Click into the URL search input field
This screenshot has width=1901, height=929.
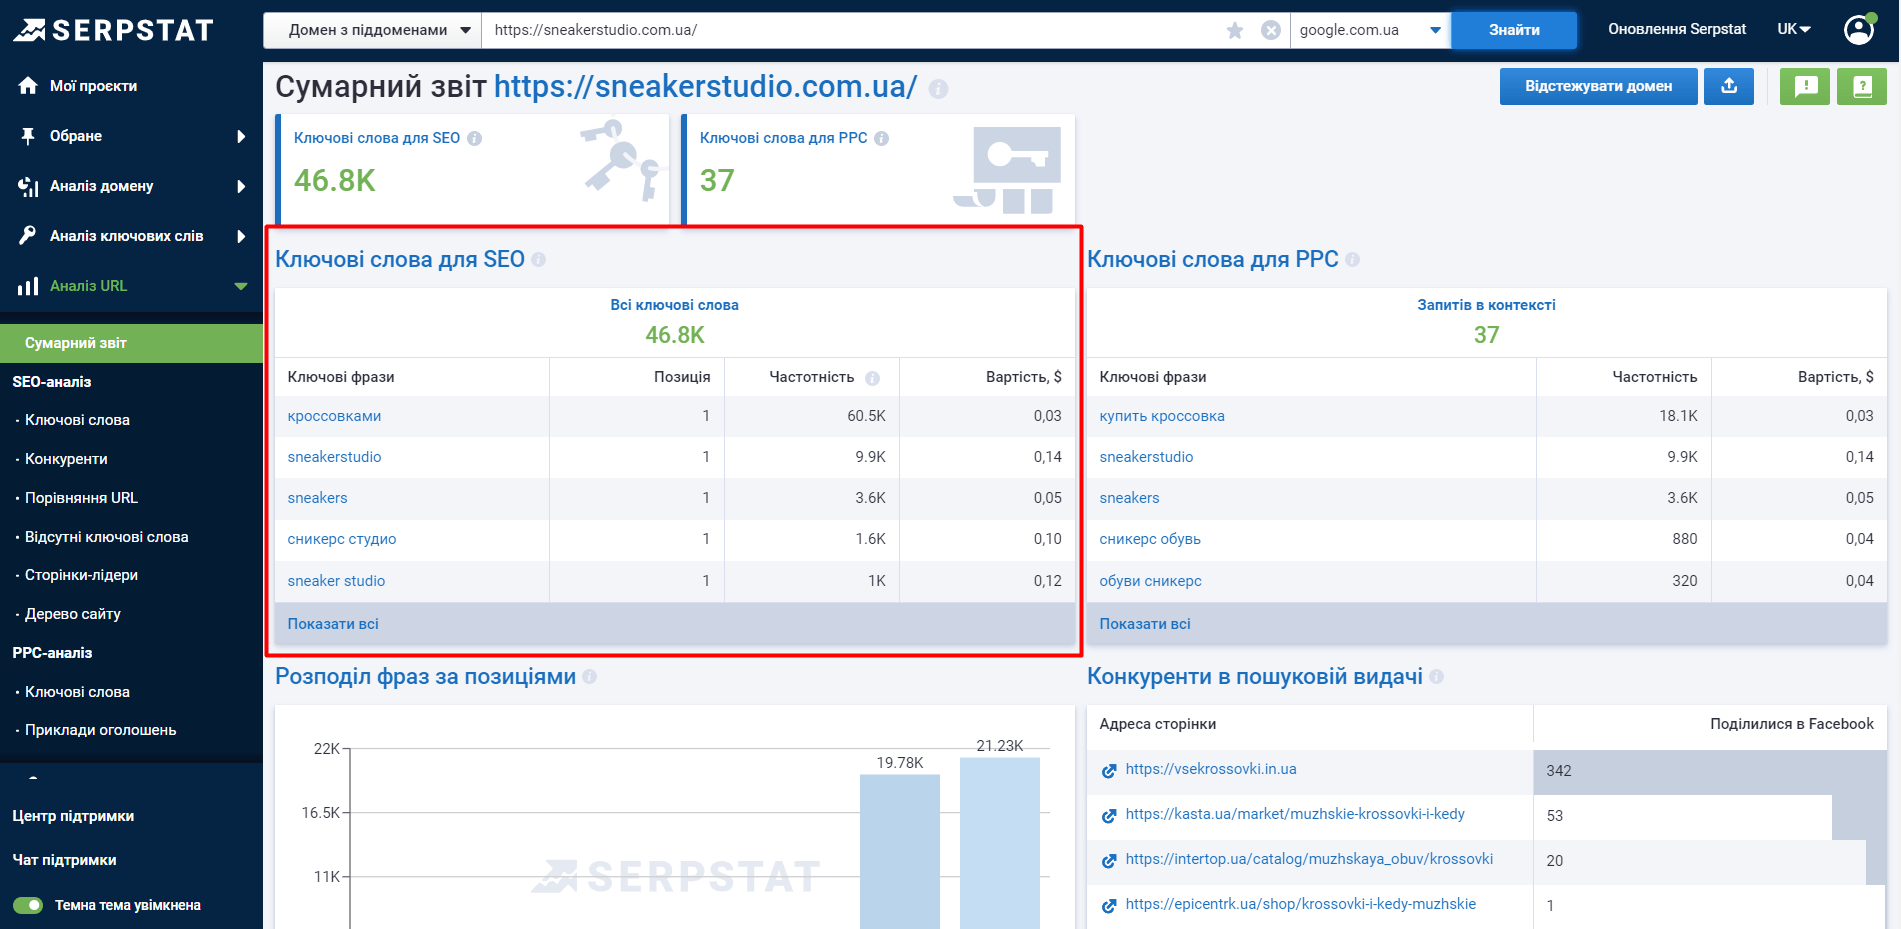[x=850, y=30]
